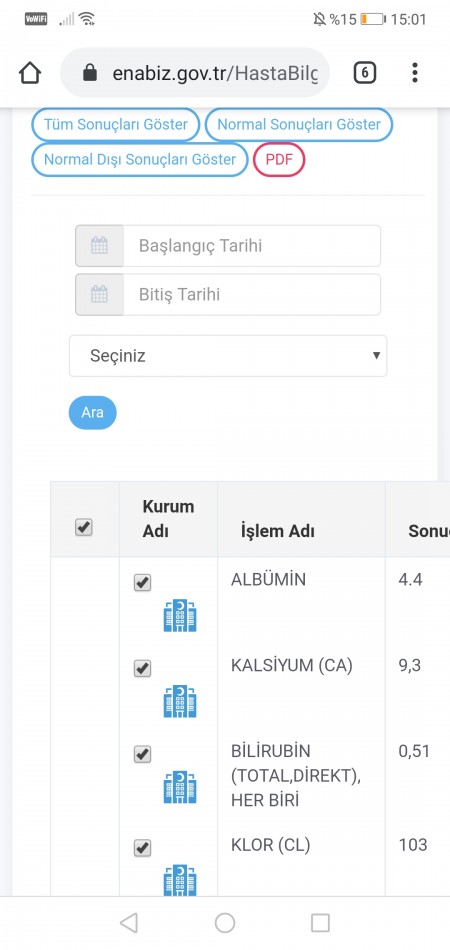Tap the hospital icon in BİLİRUBİN row
Image resolution: width=450 pixels, height=950 pixels.
pyautogui.click(x=180, y=787)
